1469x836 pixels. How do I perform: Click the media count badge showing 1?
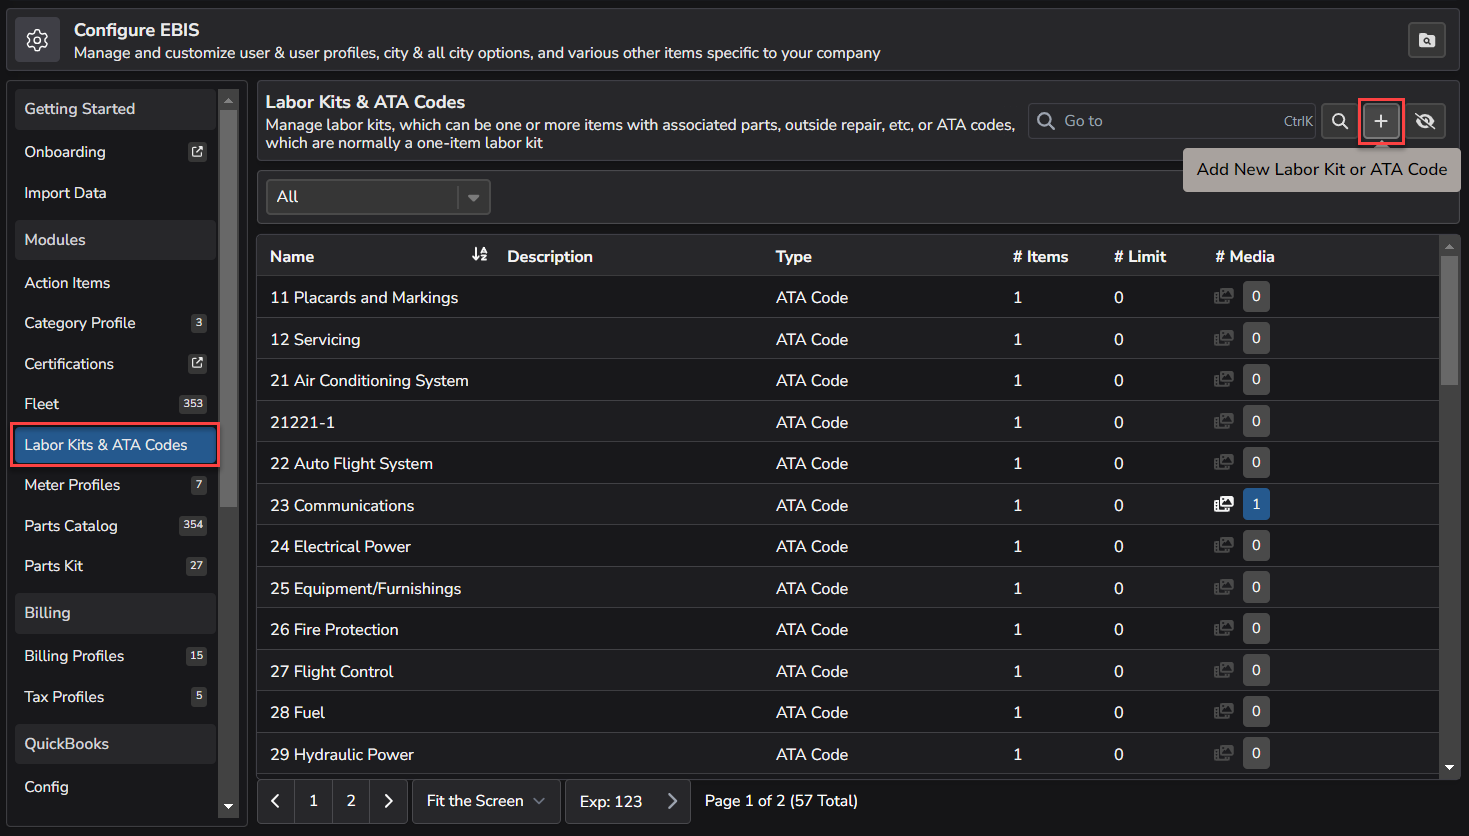pyautogui.click(x=1256, y=504)
